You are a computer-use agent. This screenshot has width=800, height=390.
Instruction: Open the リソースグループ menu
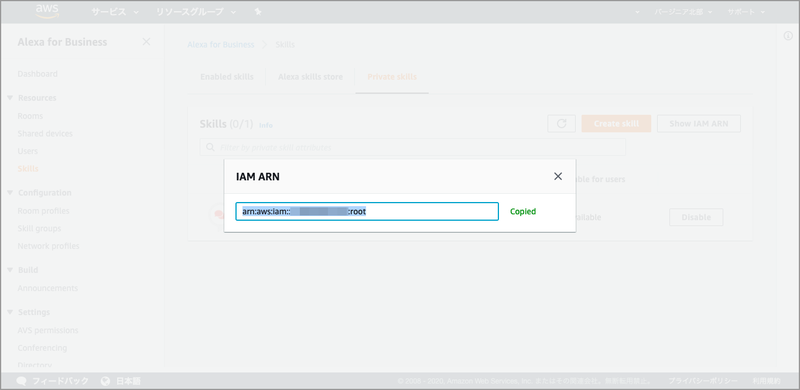pos(195,12)
